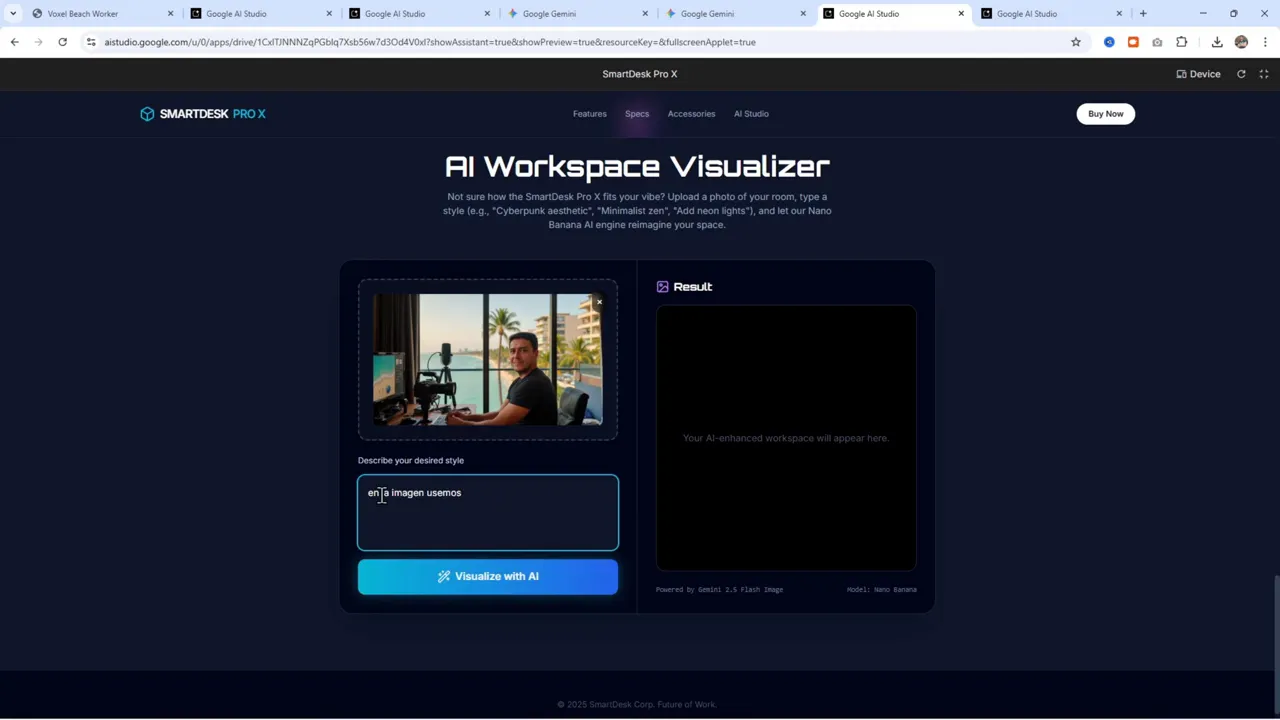This screenshot has width=1280, height=720.
Task: Toggle the Device preview mode
Action: [x=1198, y=73]
